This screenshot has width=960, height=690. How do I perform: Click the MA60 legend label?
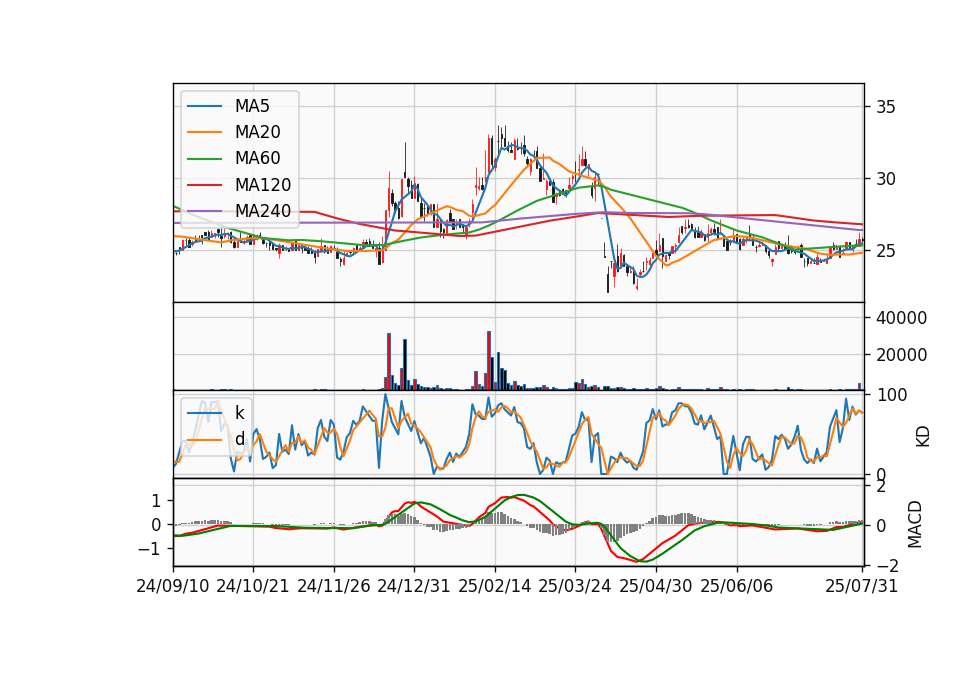pyautogui.click(x=257, y=158)
